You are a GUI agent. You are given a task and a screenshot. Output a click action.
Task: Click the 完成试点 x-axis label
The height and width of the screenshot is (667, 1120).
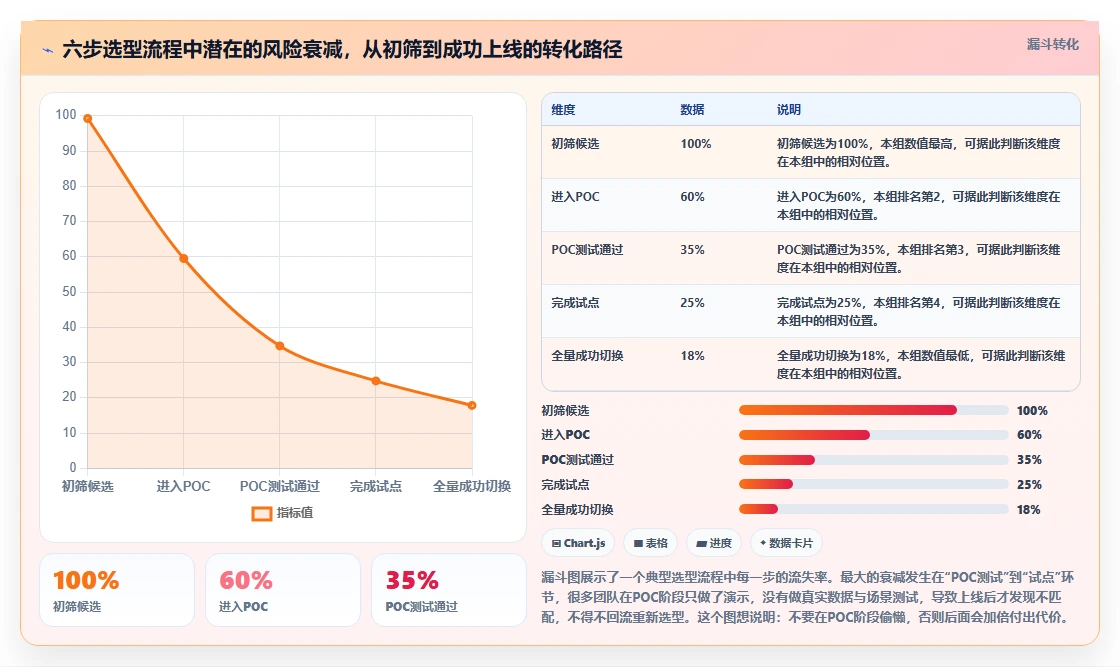376,486
